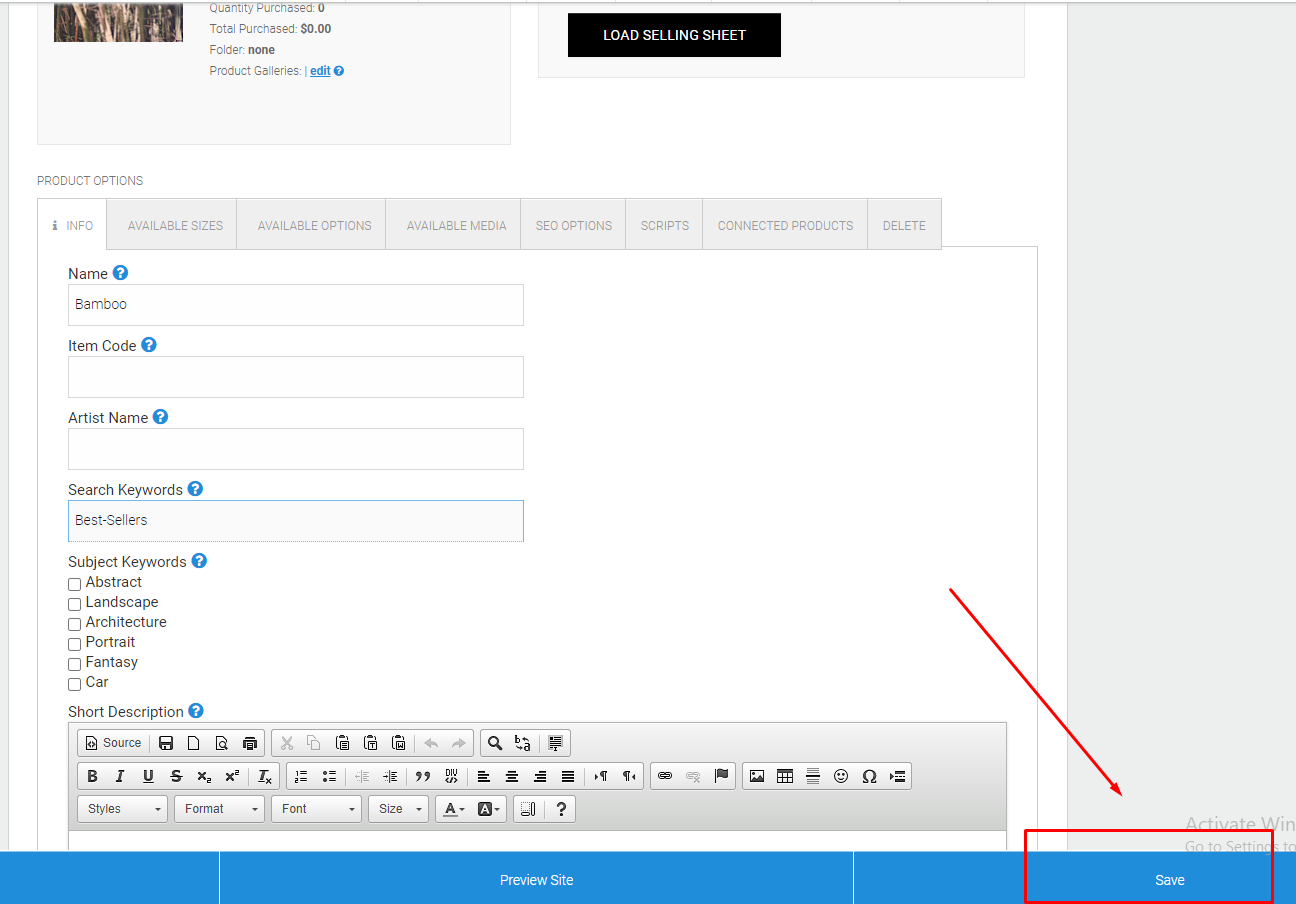Click the Load Selling Sheet button

(x=674, y=35)
